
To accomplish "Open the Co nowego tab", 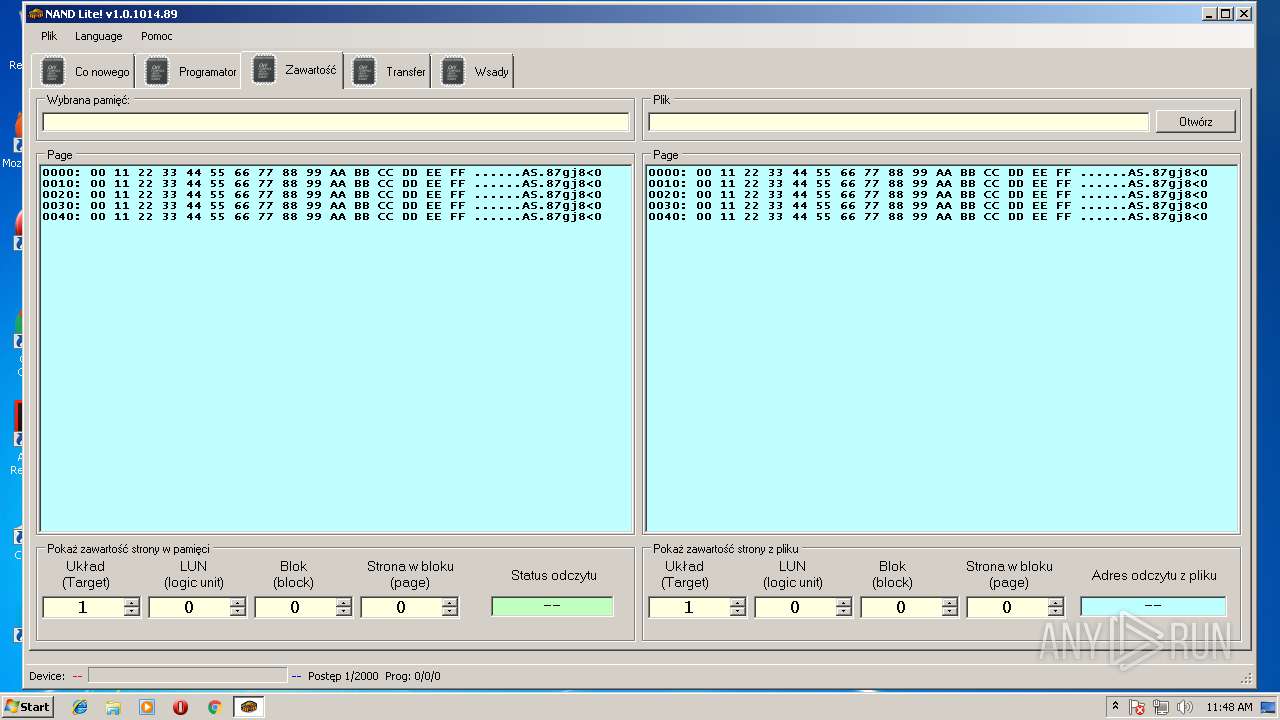I will (85, 72).
